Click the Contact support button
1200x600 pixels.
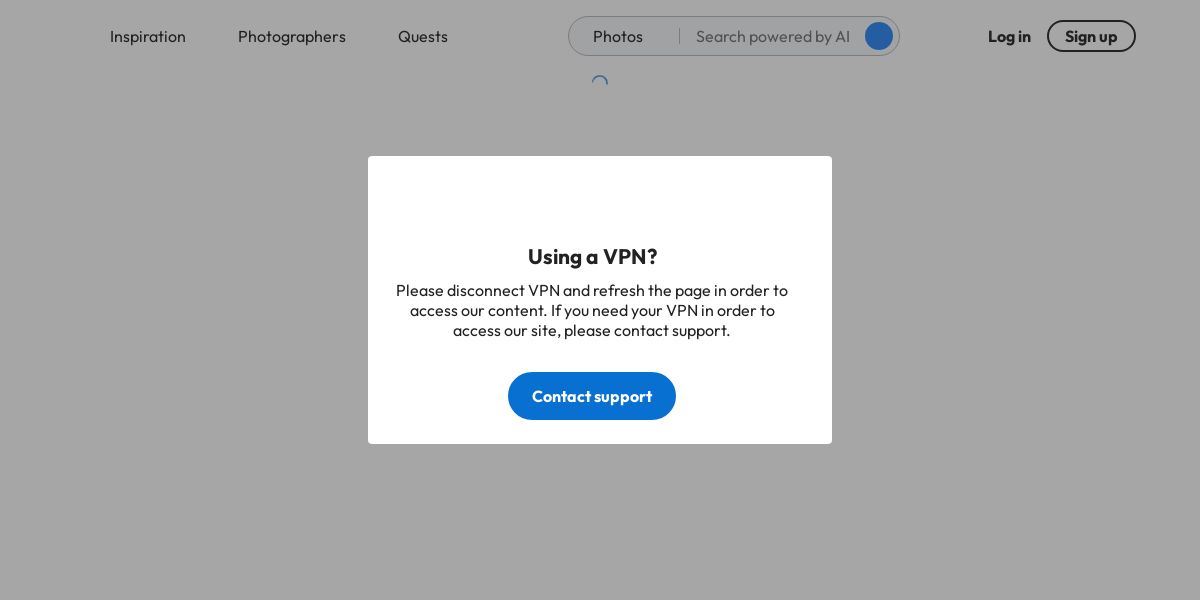click(592, 396)
